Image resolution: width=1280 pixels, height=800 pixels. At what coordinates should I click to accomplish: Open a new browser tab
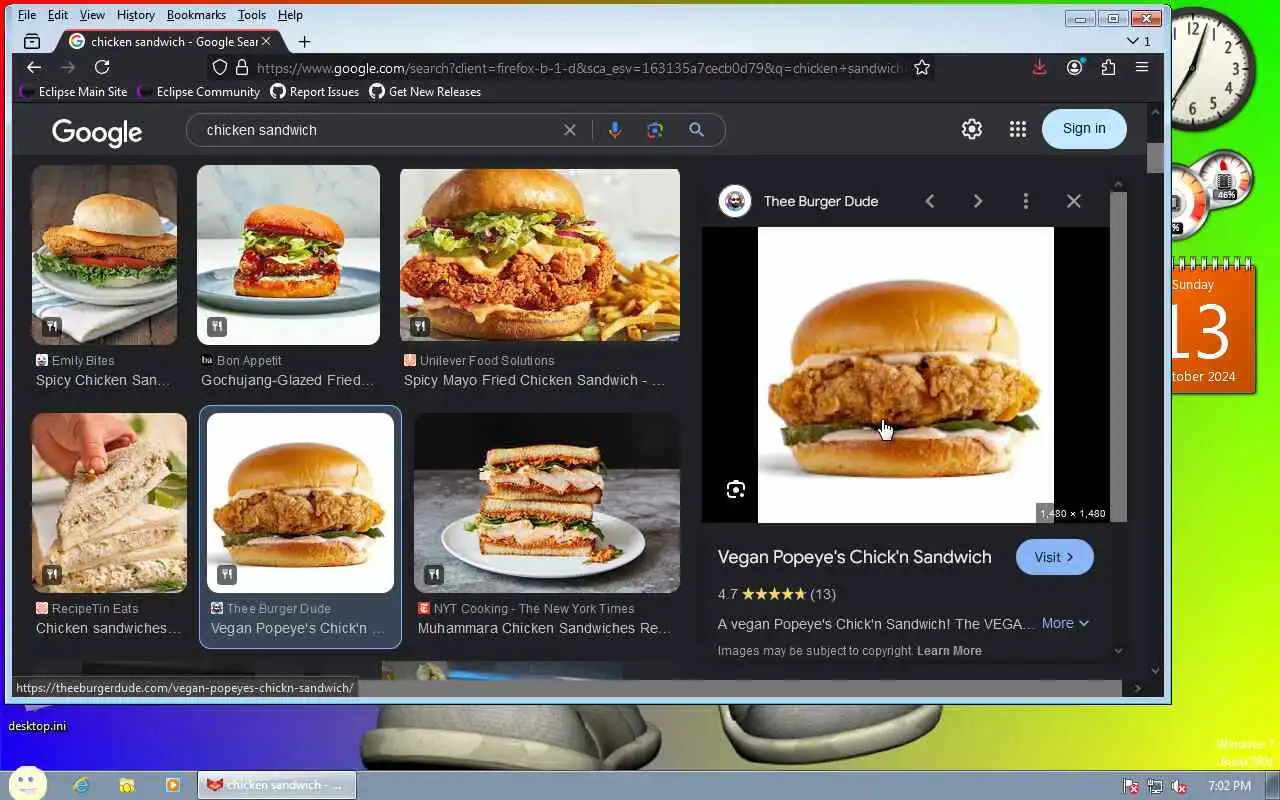304,41
